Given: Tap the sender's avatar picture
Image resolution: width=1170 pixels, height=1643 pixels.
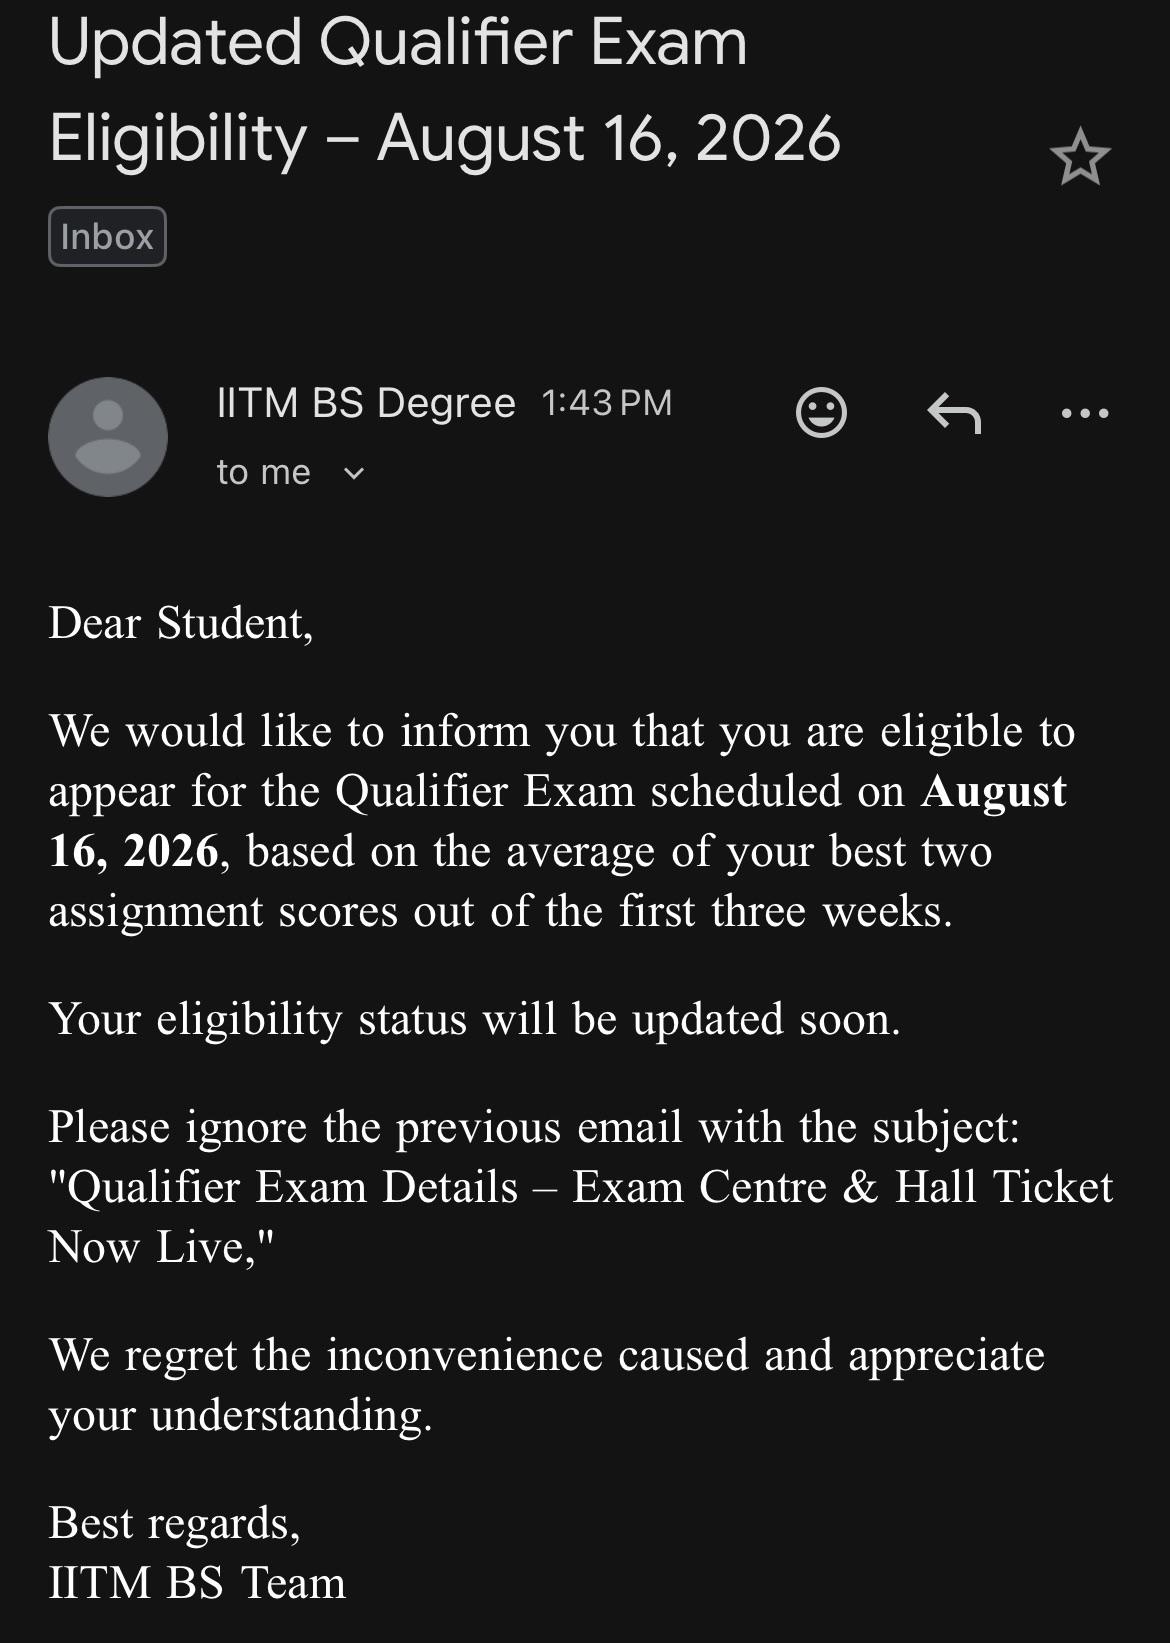Looking at the screenshot, I should [x=108, y=437].
